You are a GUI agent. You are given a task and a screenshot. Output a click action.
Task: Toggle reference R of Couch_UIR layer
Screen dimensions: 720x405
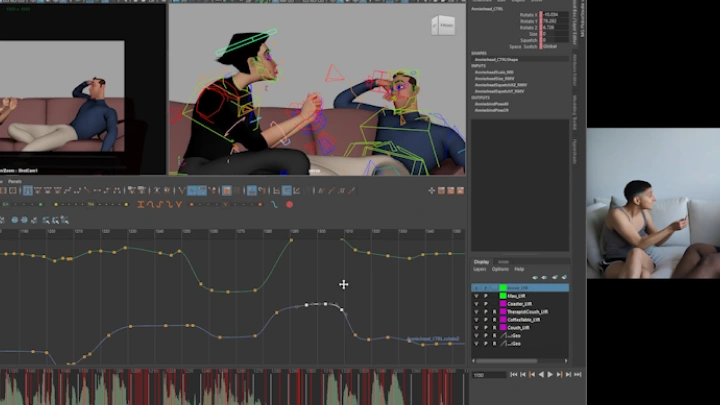click(x=495, y=328)
